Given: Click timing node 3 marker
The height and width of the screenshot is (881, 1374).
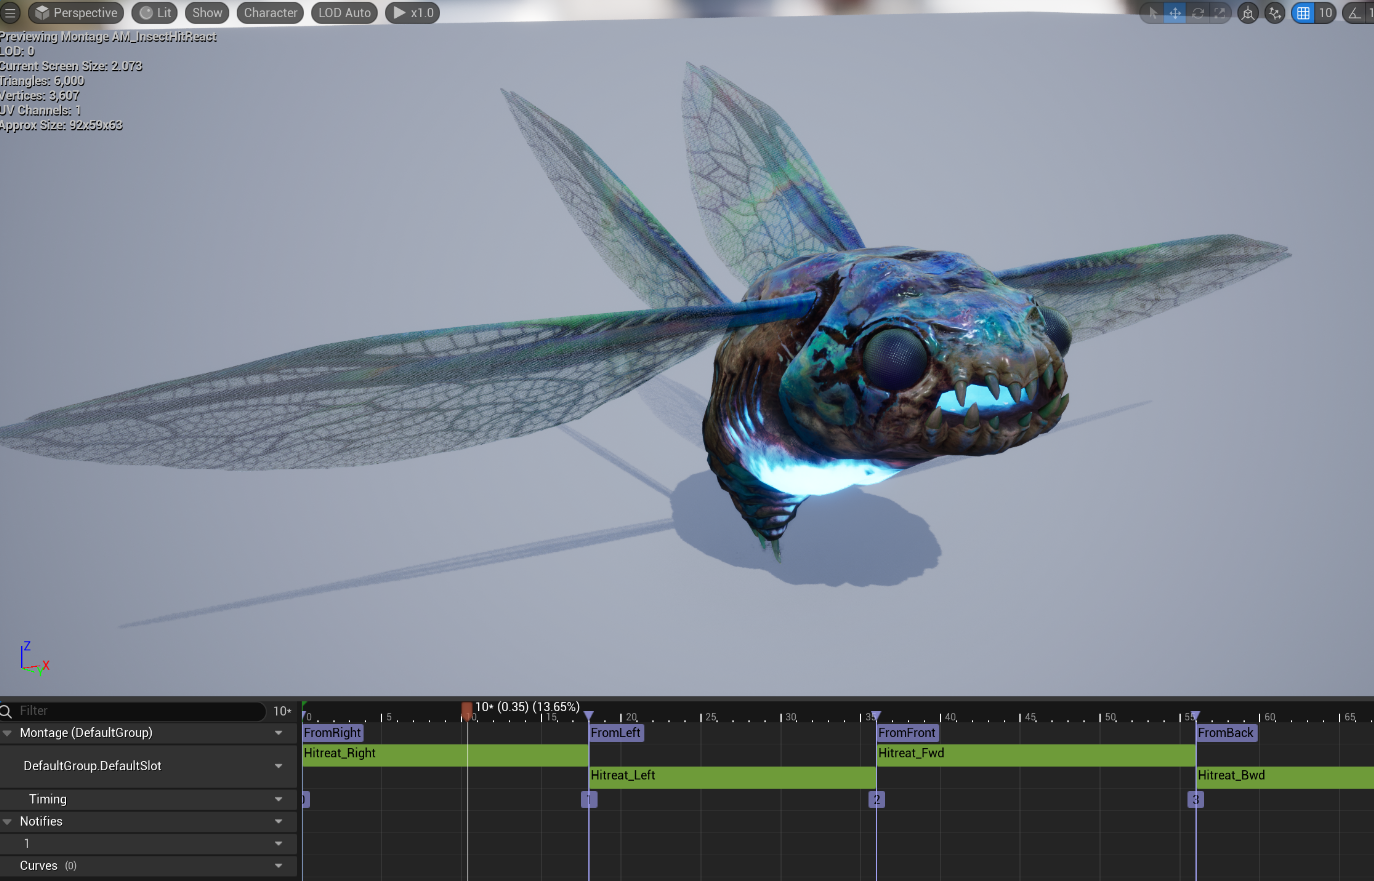Looking at the screenshot, I should pos(1195,799).
